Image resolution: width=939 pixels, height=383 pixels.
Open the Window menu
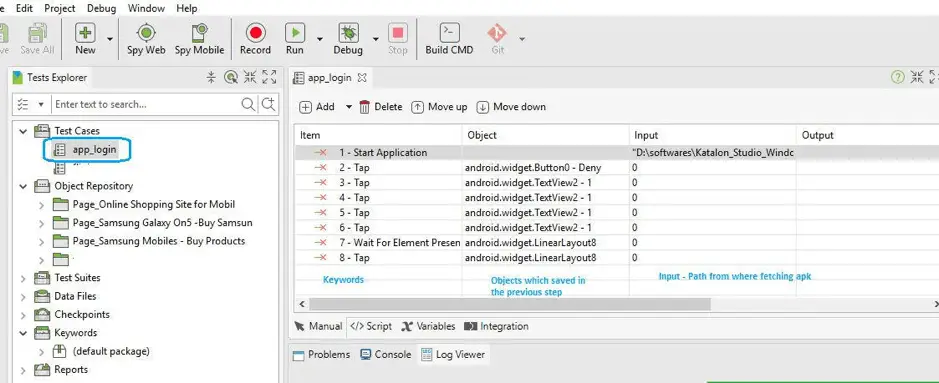[x=147, y=8]
